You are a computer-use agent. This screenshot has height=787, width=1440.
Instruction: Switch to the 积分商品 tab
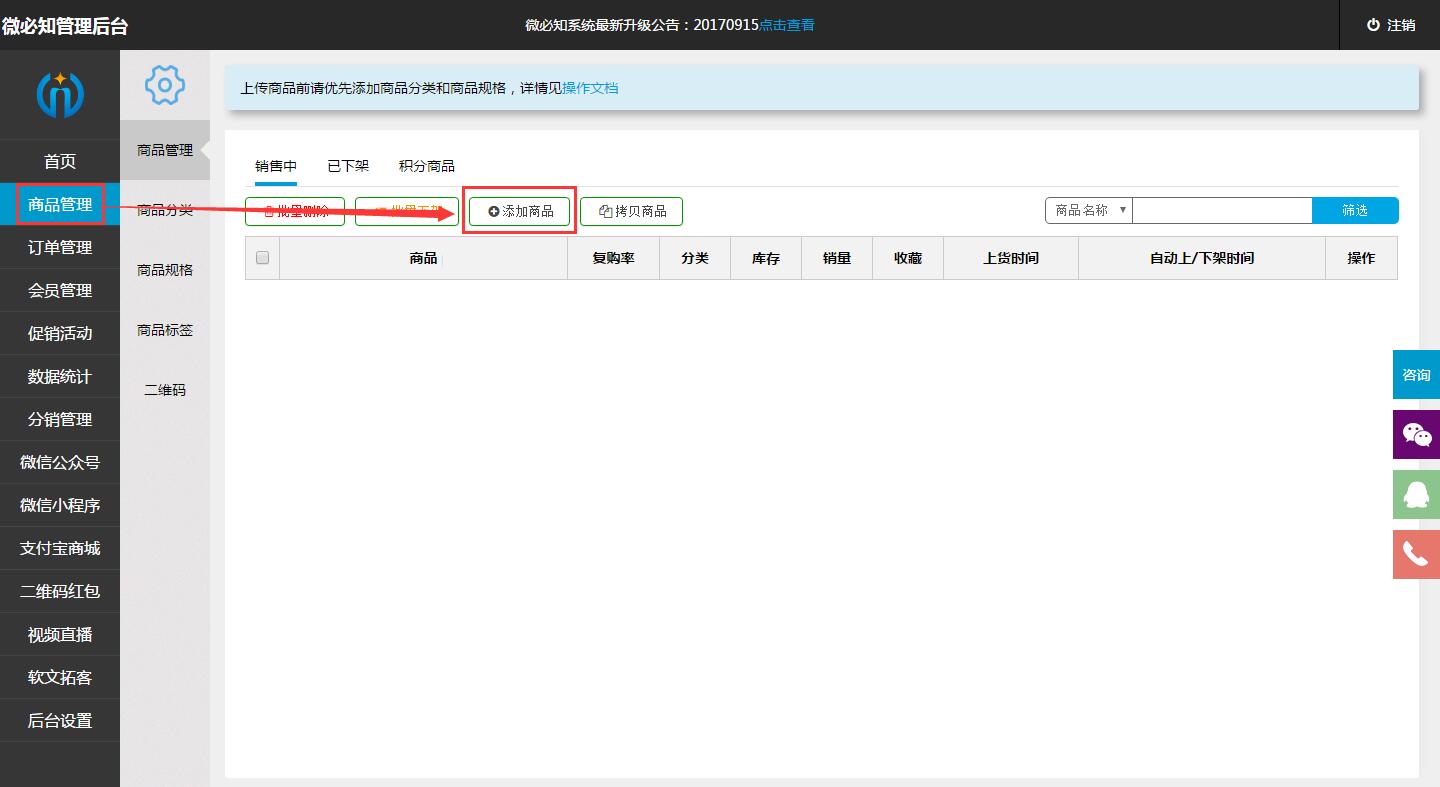(426, 165)
